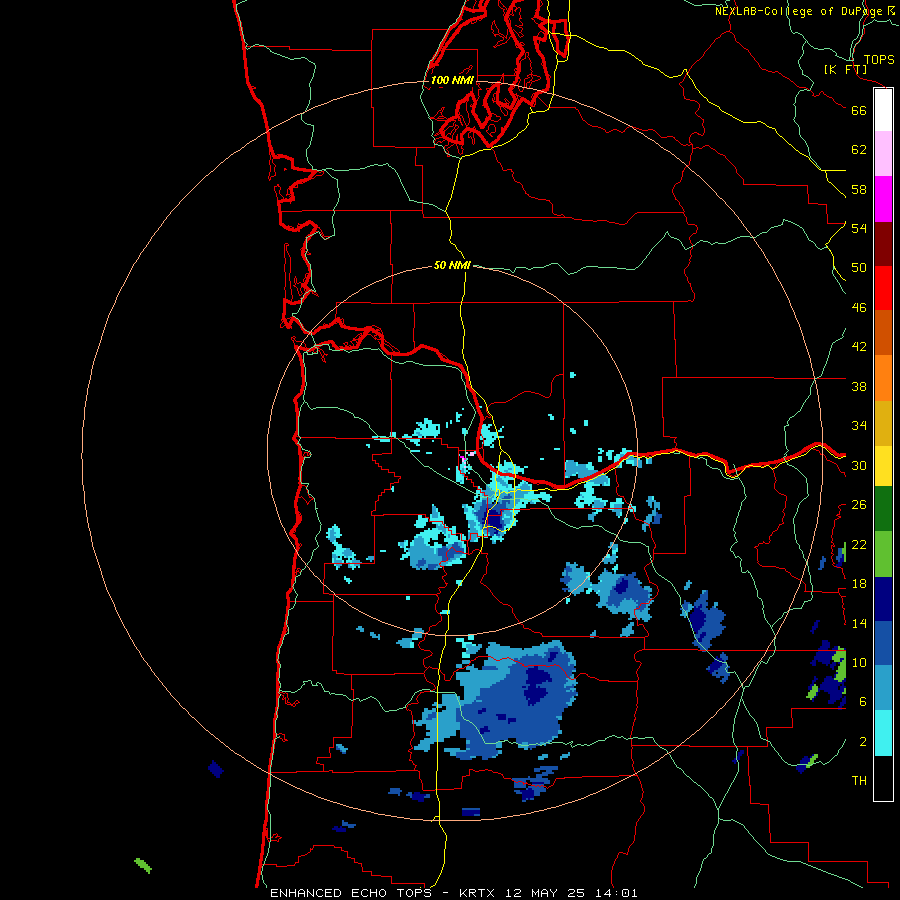Click the dark orange legend swatch

pyautogui.click(x=883, y=333)
